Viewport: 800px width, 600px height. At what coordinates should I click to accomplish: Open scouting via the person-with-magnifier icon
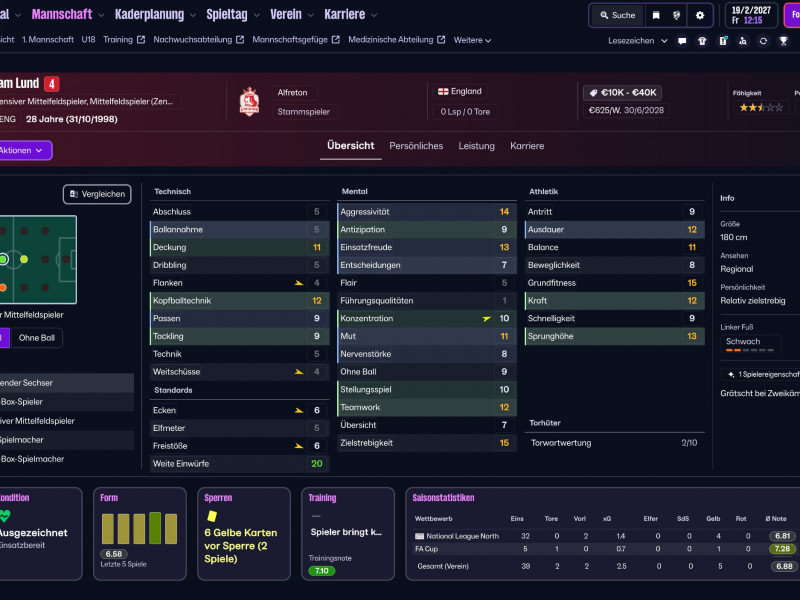743,41
